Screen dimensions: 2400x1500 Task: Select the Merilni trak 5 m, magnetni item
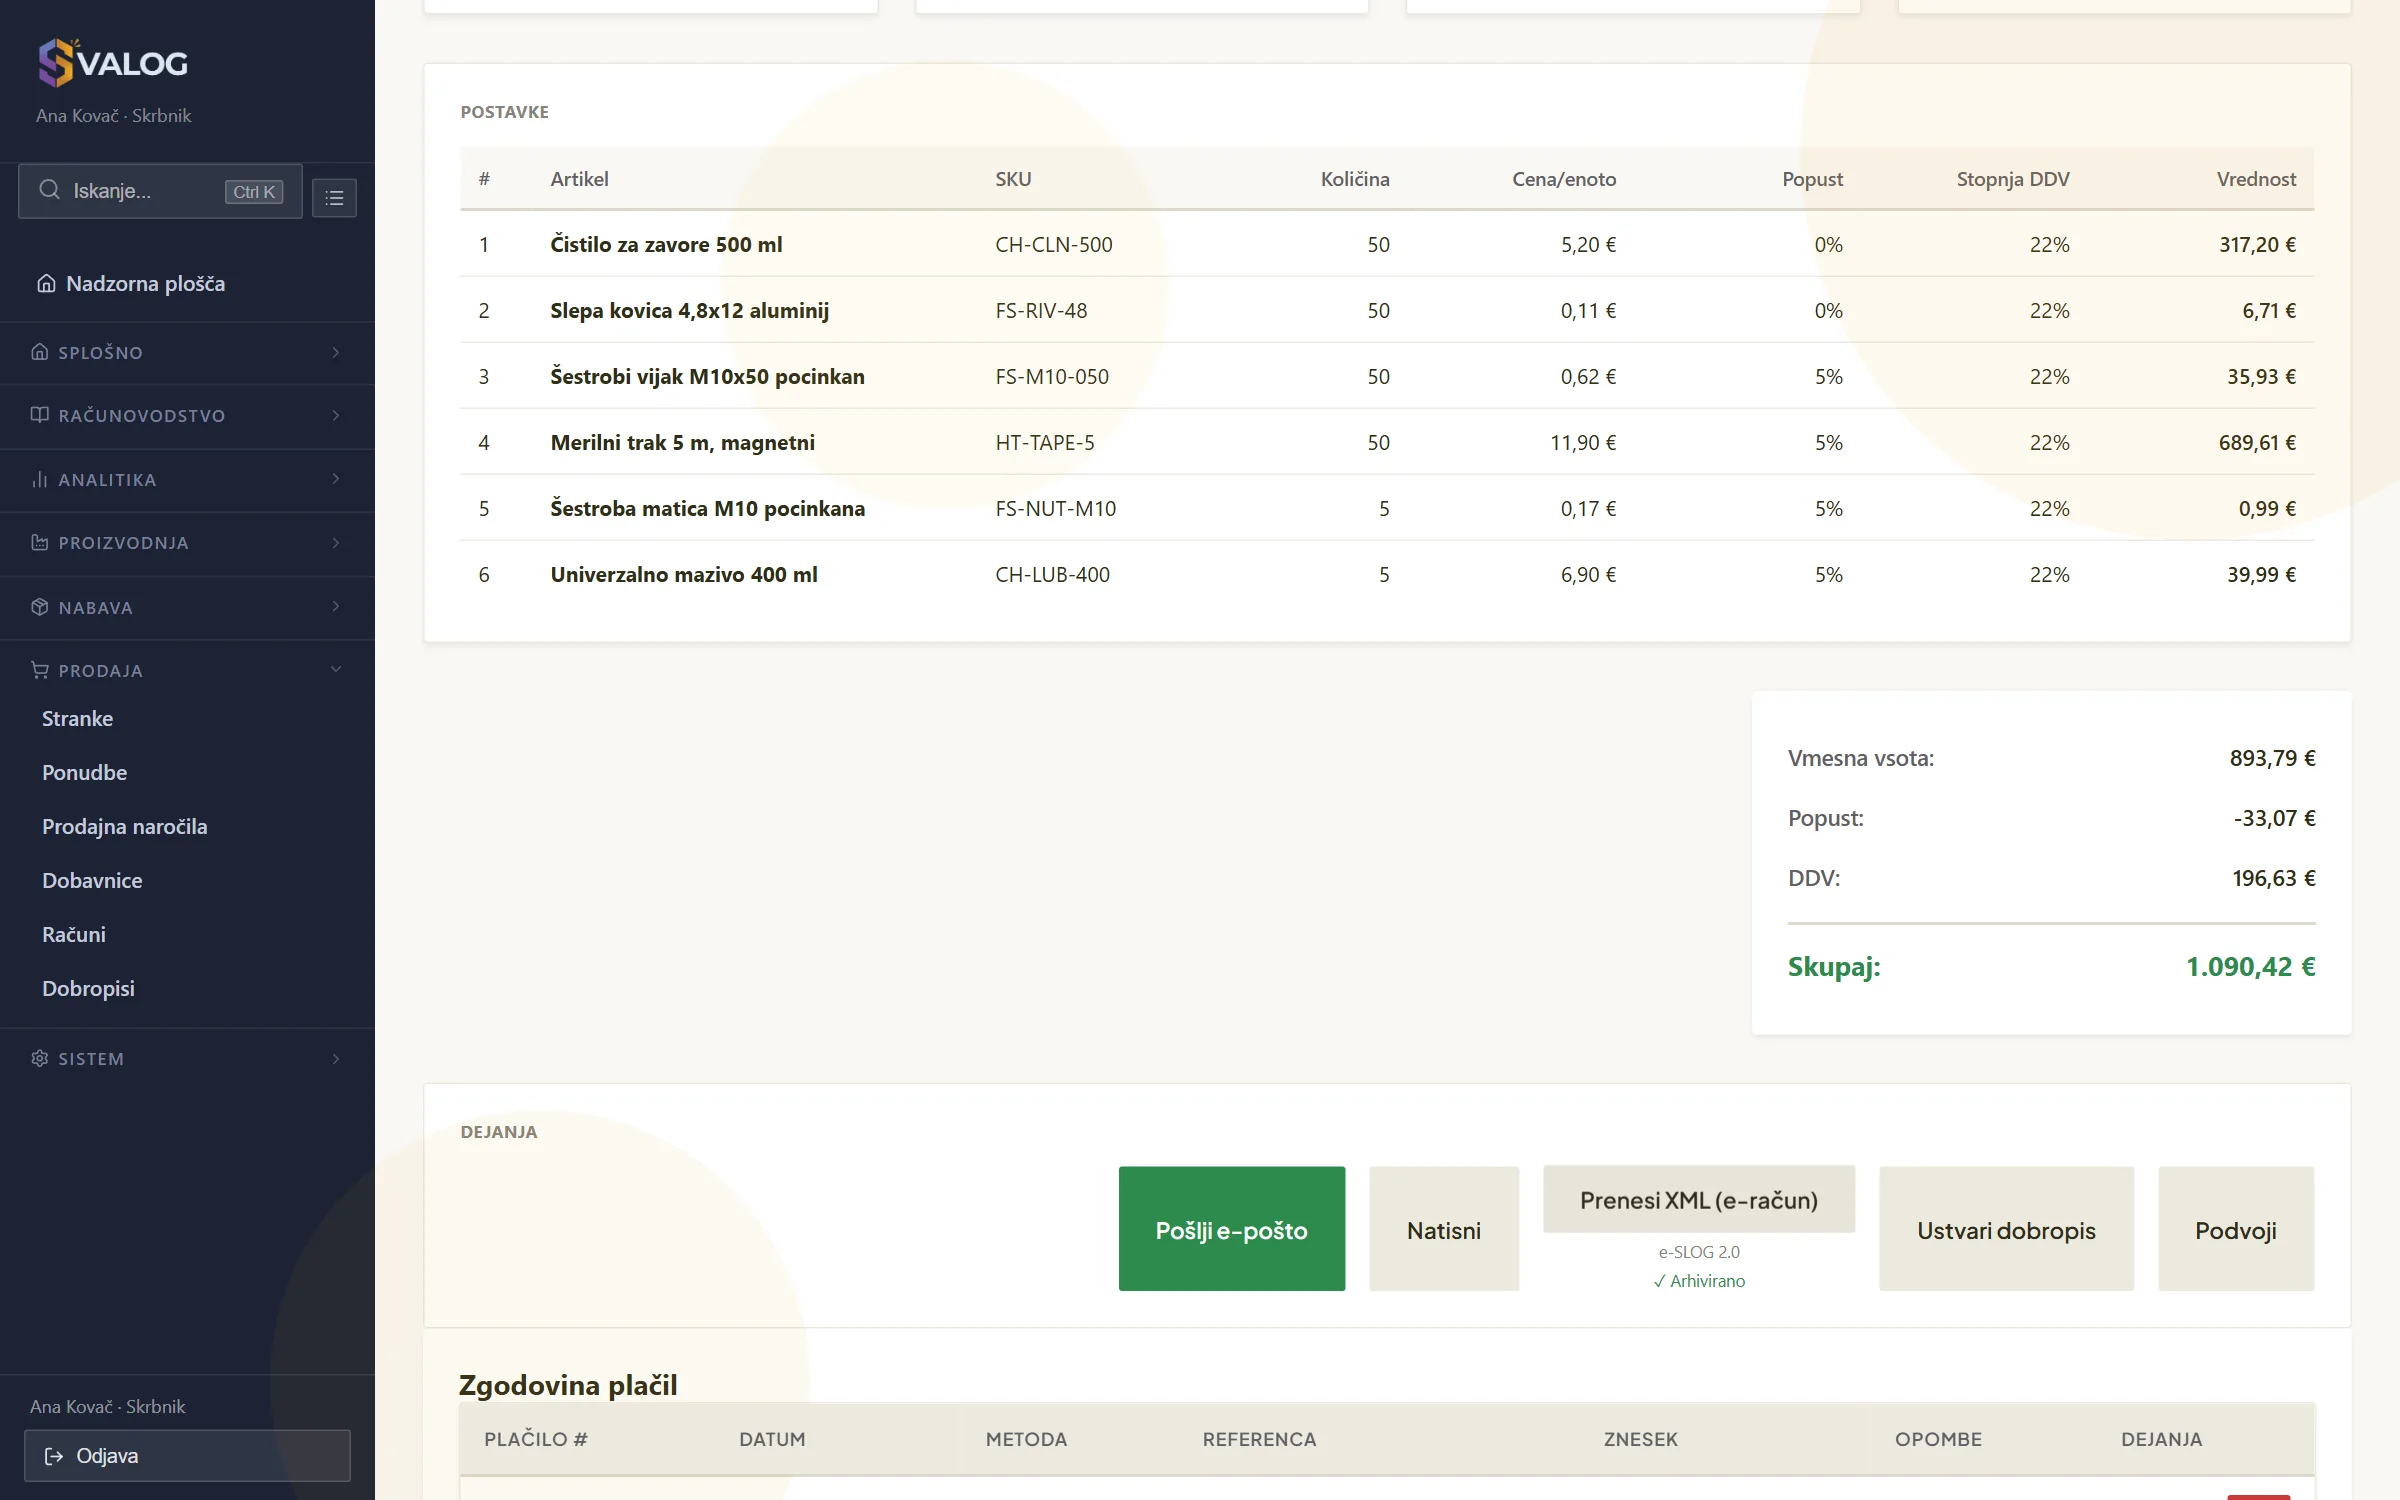tap(682, 442)
